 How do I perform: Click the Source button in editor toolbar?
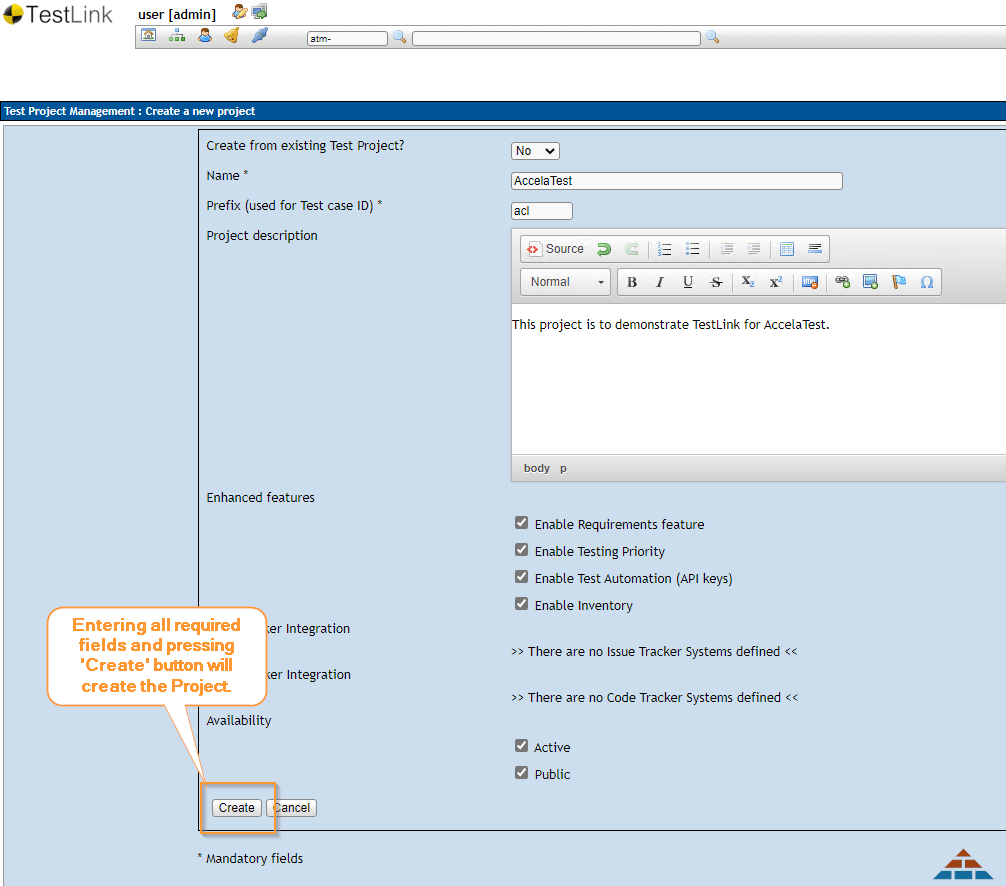(555, 249)
